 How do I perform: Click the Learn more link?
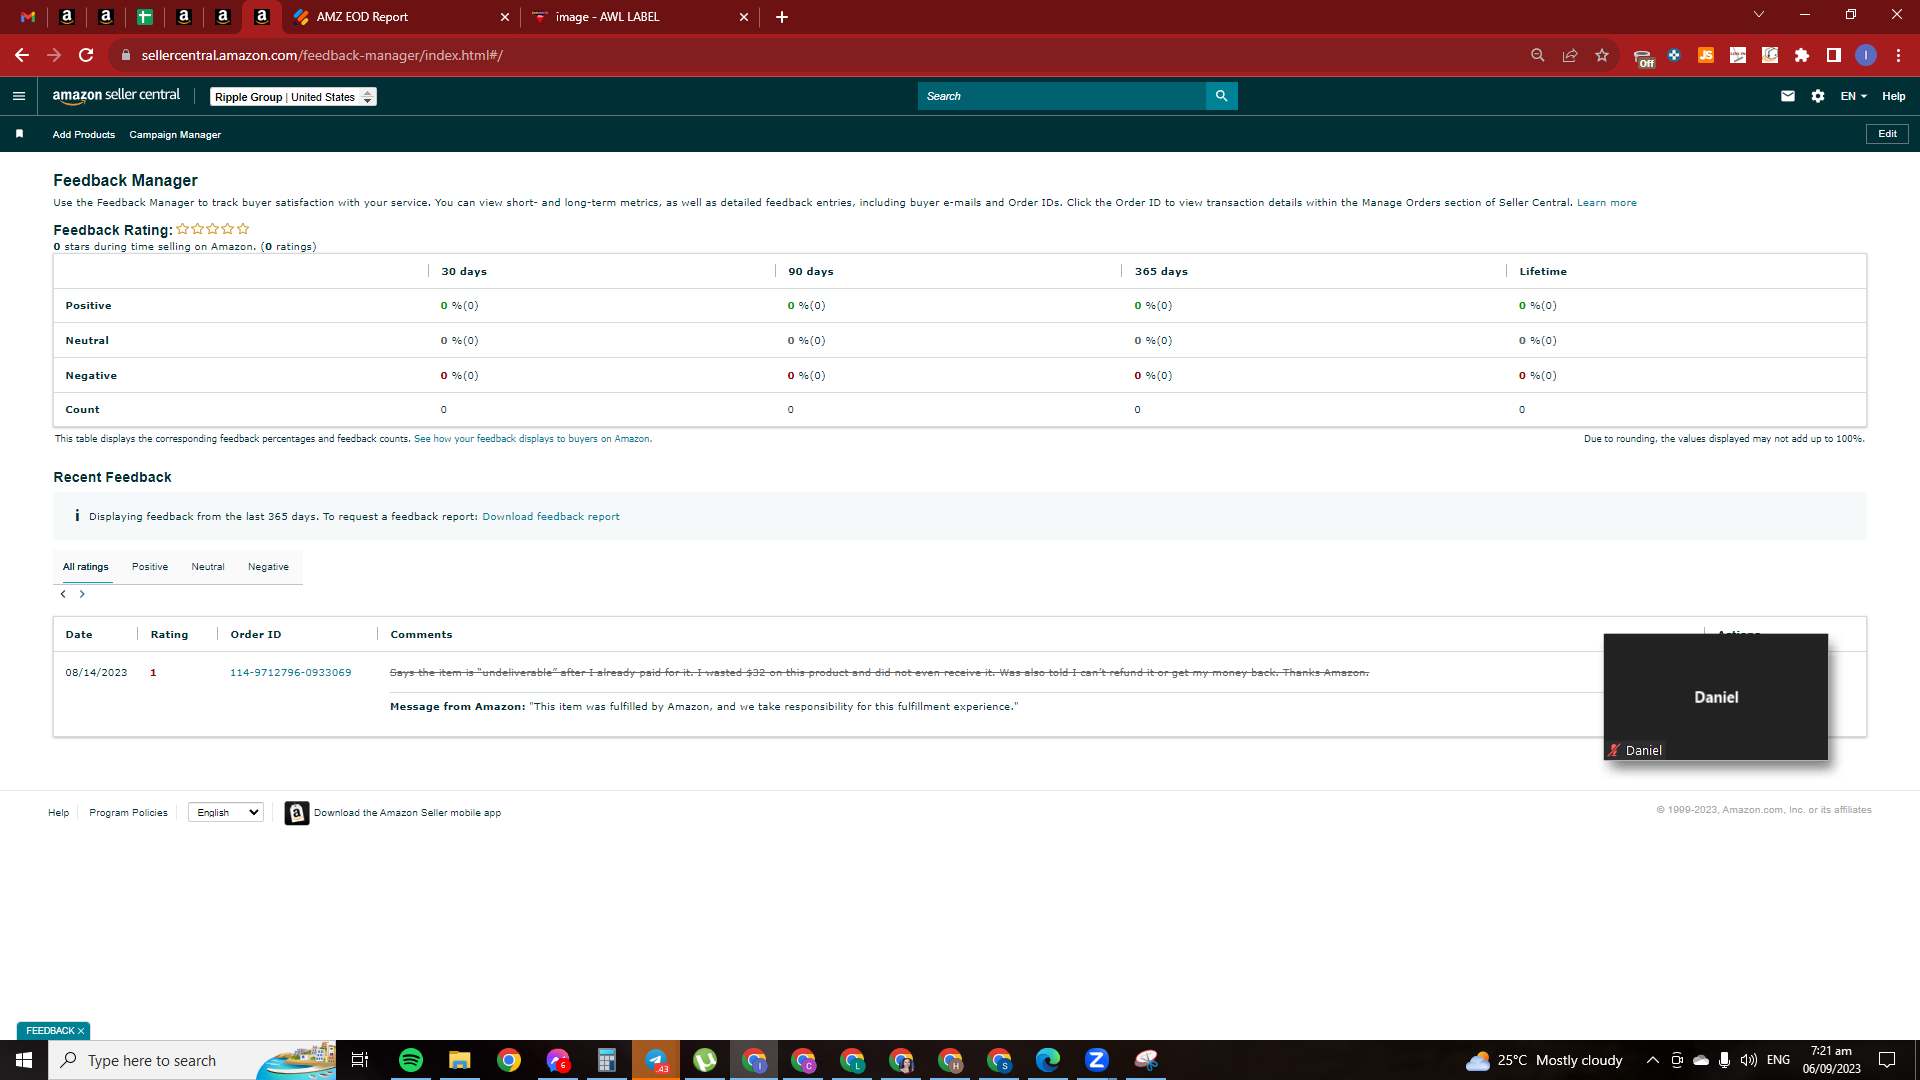(1607, 203)
